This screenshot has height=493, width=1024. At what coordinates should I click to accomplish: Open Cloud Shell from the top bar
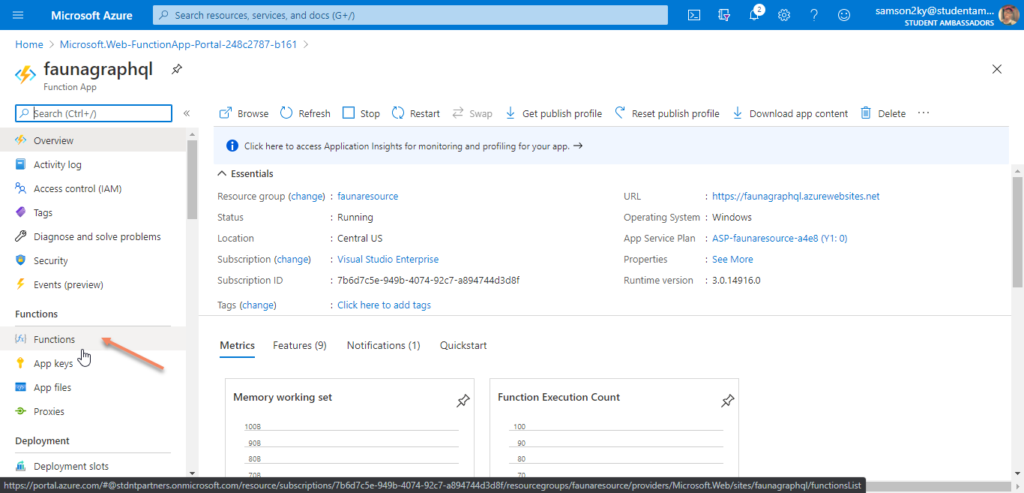coord(694,15)
